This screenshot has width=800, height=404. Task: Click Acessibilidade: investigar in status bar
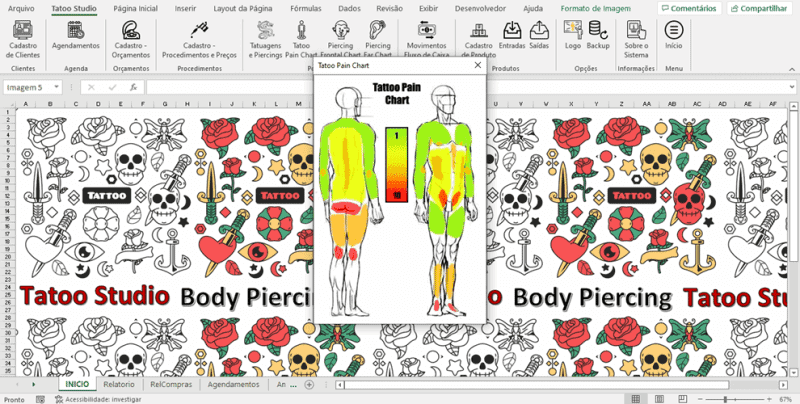coord(98,399)
